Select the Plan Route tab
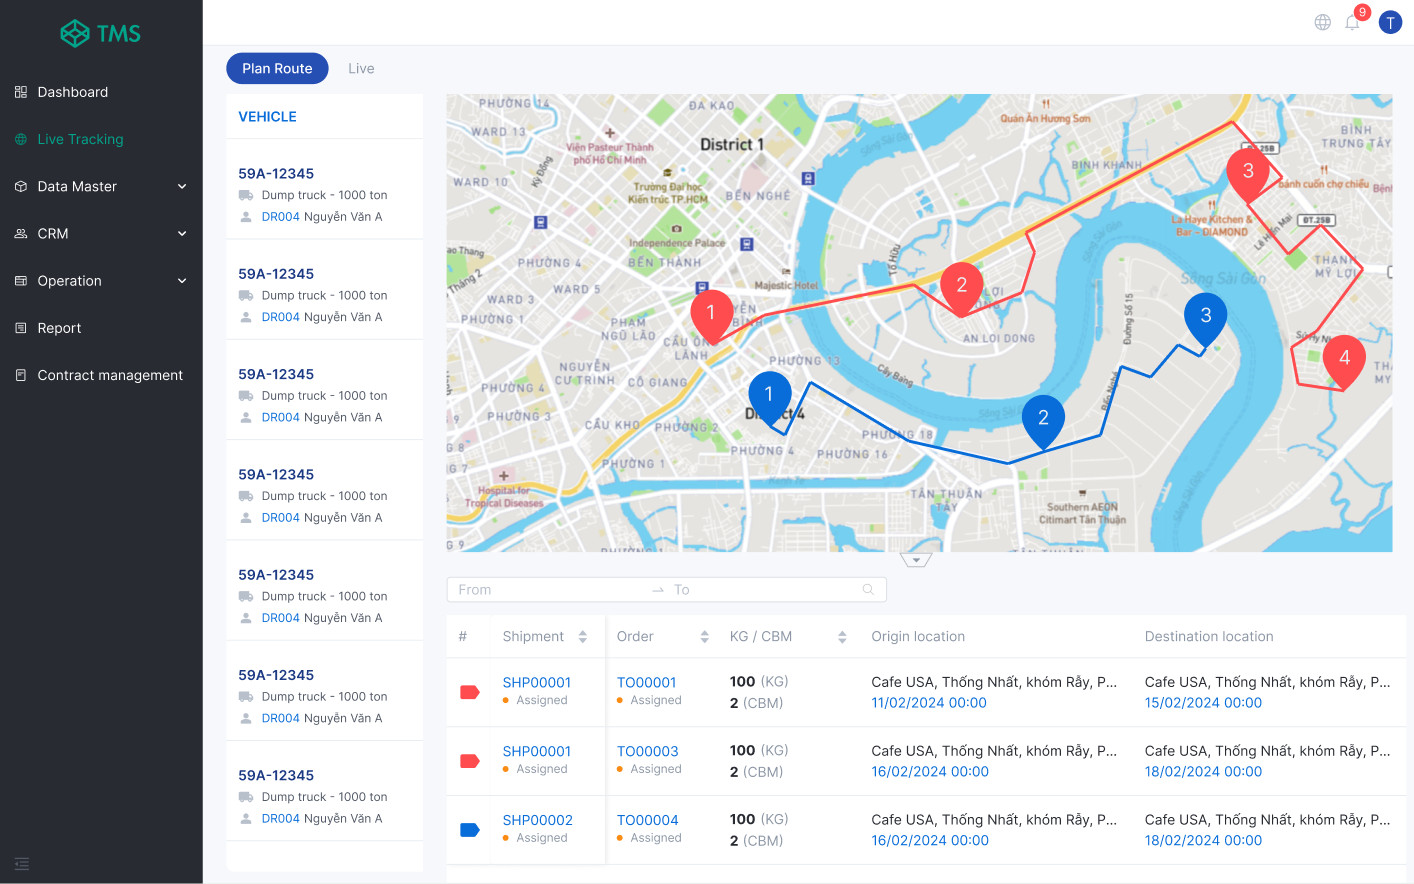Viewport: 1414px width, 884px height. pos(277,68)
